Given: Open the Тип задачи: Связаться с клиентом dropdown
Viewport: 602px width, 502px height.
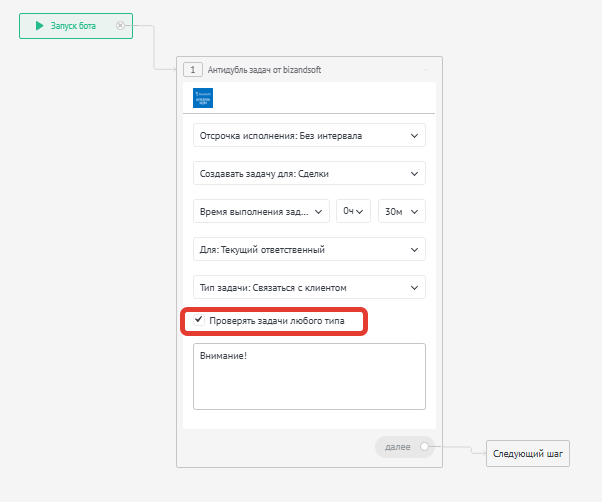Looking at the screenshot, I should [309, 287].
